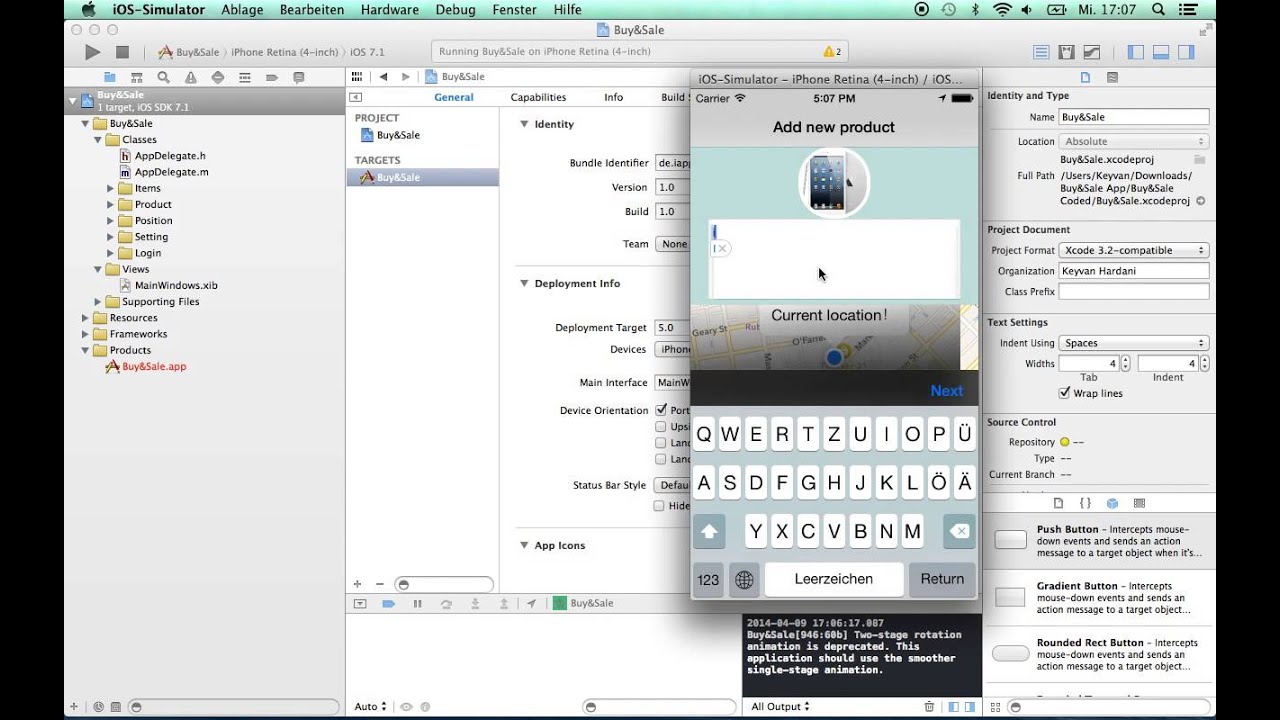Toggle the Debug area visibility icon
This screenshot has width=1280, height=720.
[1161, 52]
